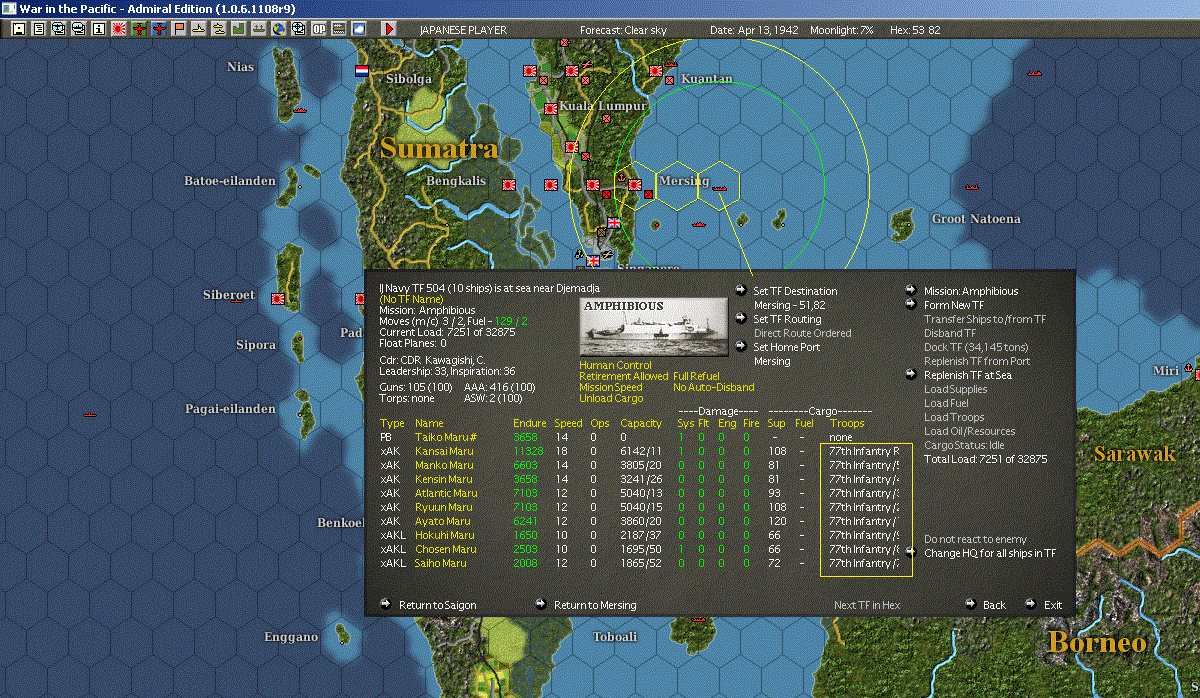Image resolution: width=1200 pixels, height=698 pixels.
Task: Click Set TF Destination
Action: tap(795, 291)
